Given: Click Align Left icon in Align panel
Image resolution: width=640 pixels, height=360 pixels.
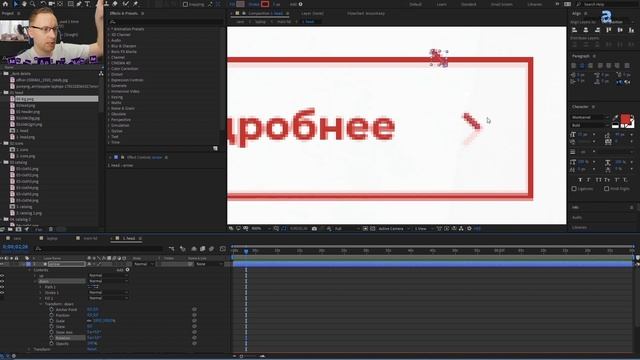Looking at the screenshot, I should 574,30.
